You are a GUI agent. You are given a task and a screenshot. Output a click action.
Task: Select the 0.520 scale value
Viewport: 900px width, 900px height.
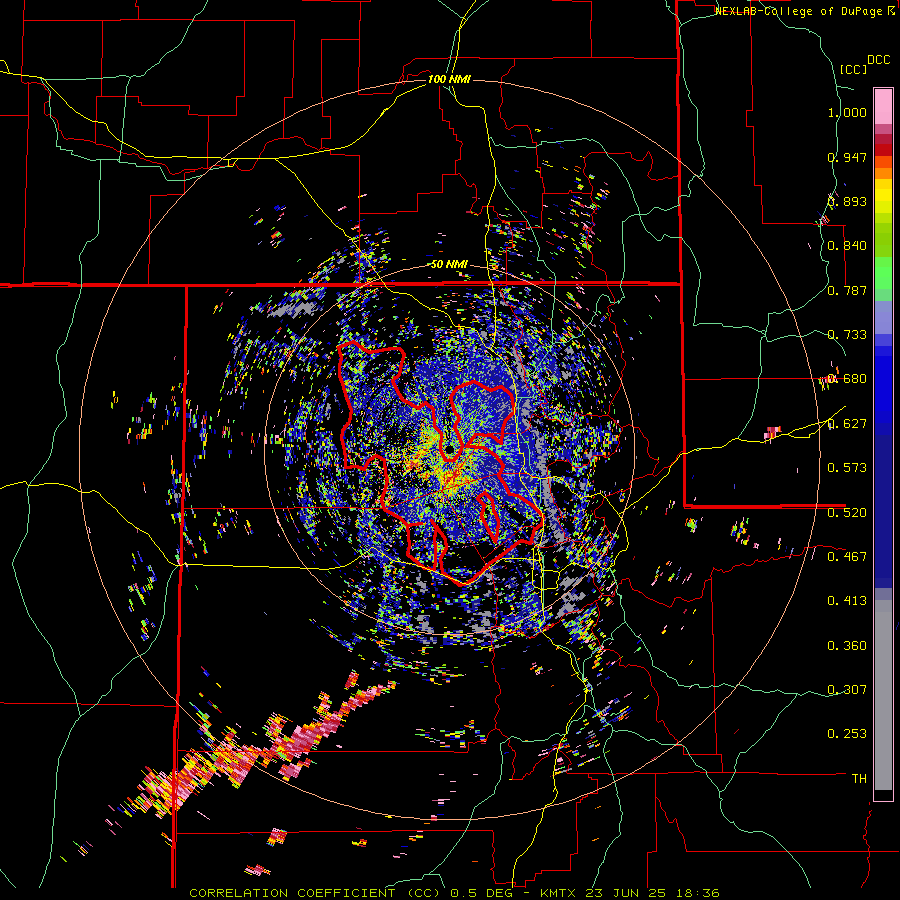[x=847, y=512]
